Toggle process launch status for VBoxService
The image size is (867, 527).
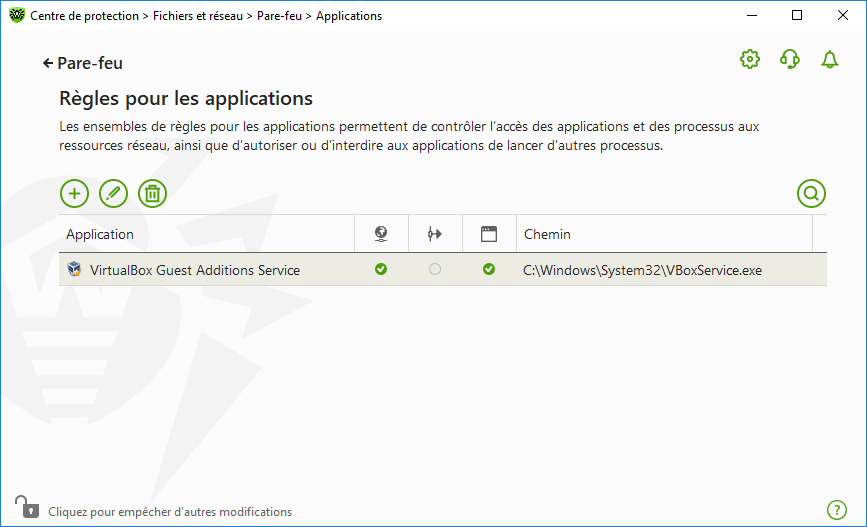489,269
